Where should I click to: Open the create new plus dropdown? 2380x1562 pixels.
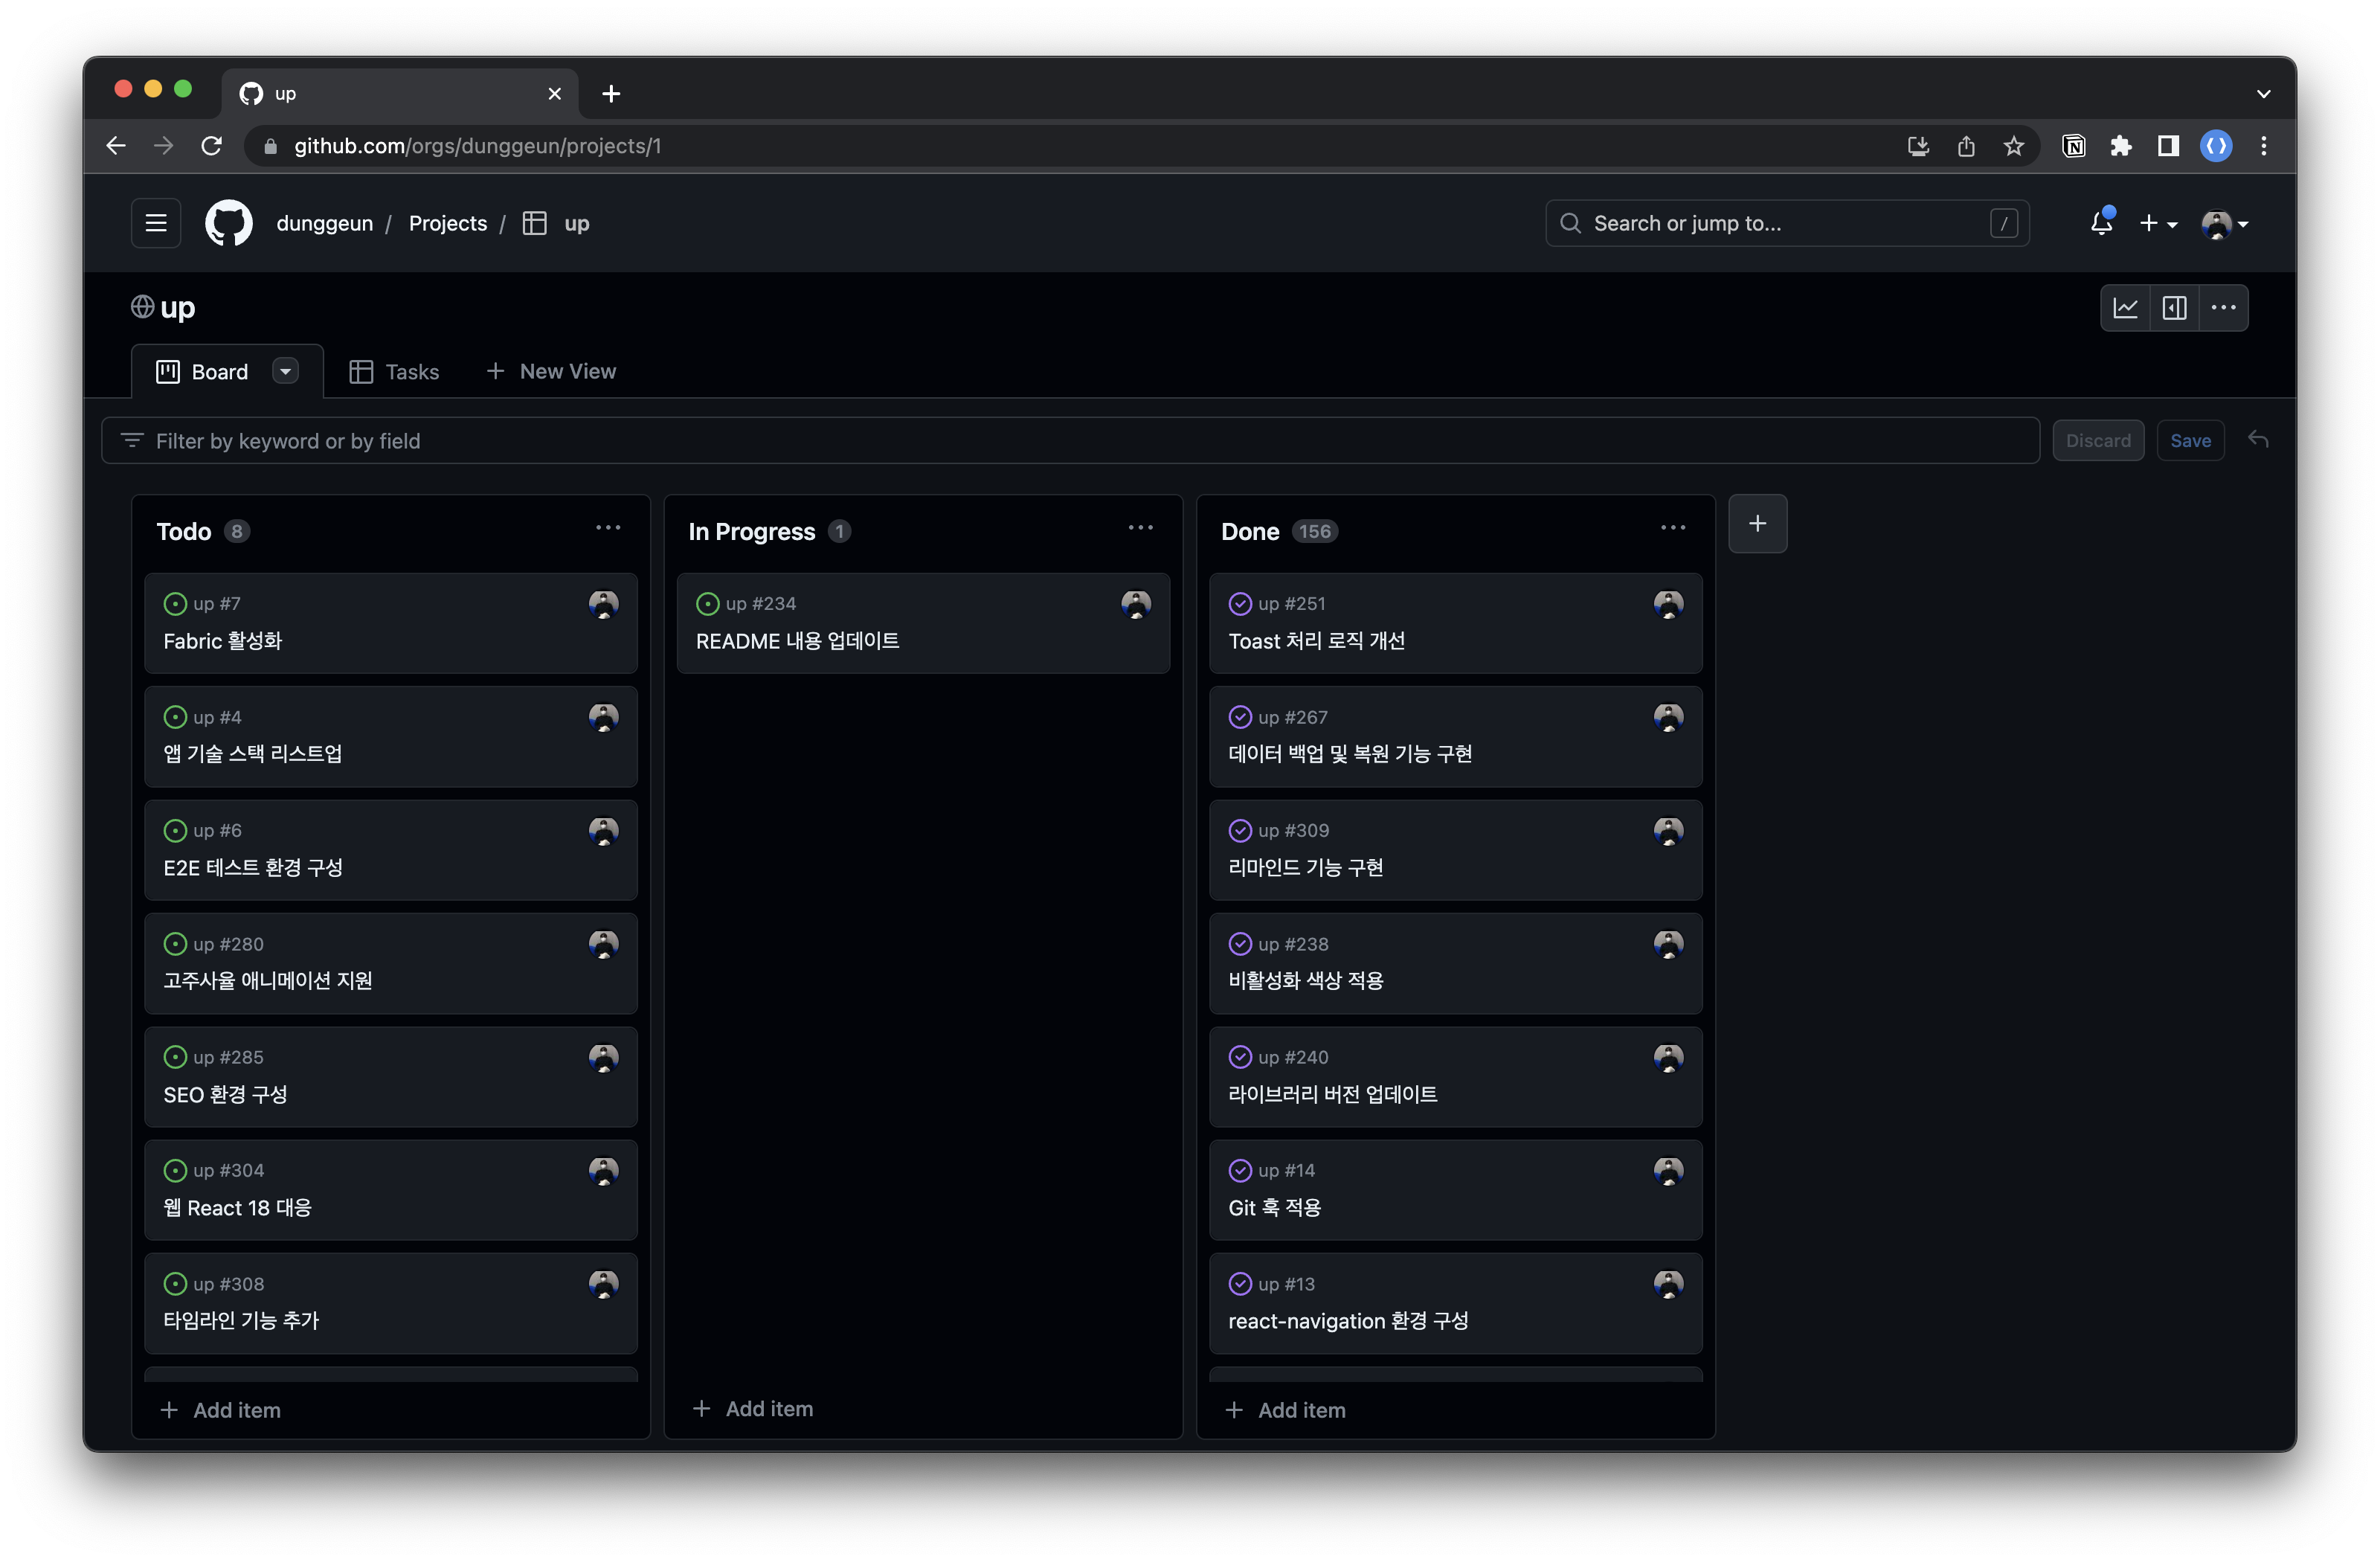(2157, 224)
